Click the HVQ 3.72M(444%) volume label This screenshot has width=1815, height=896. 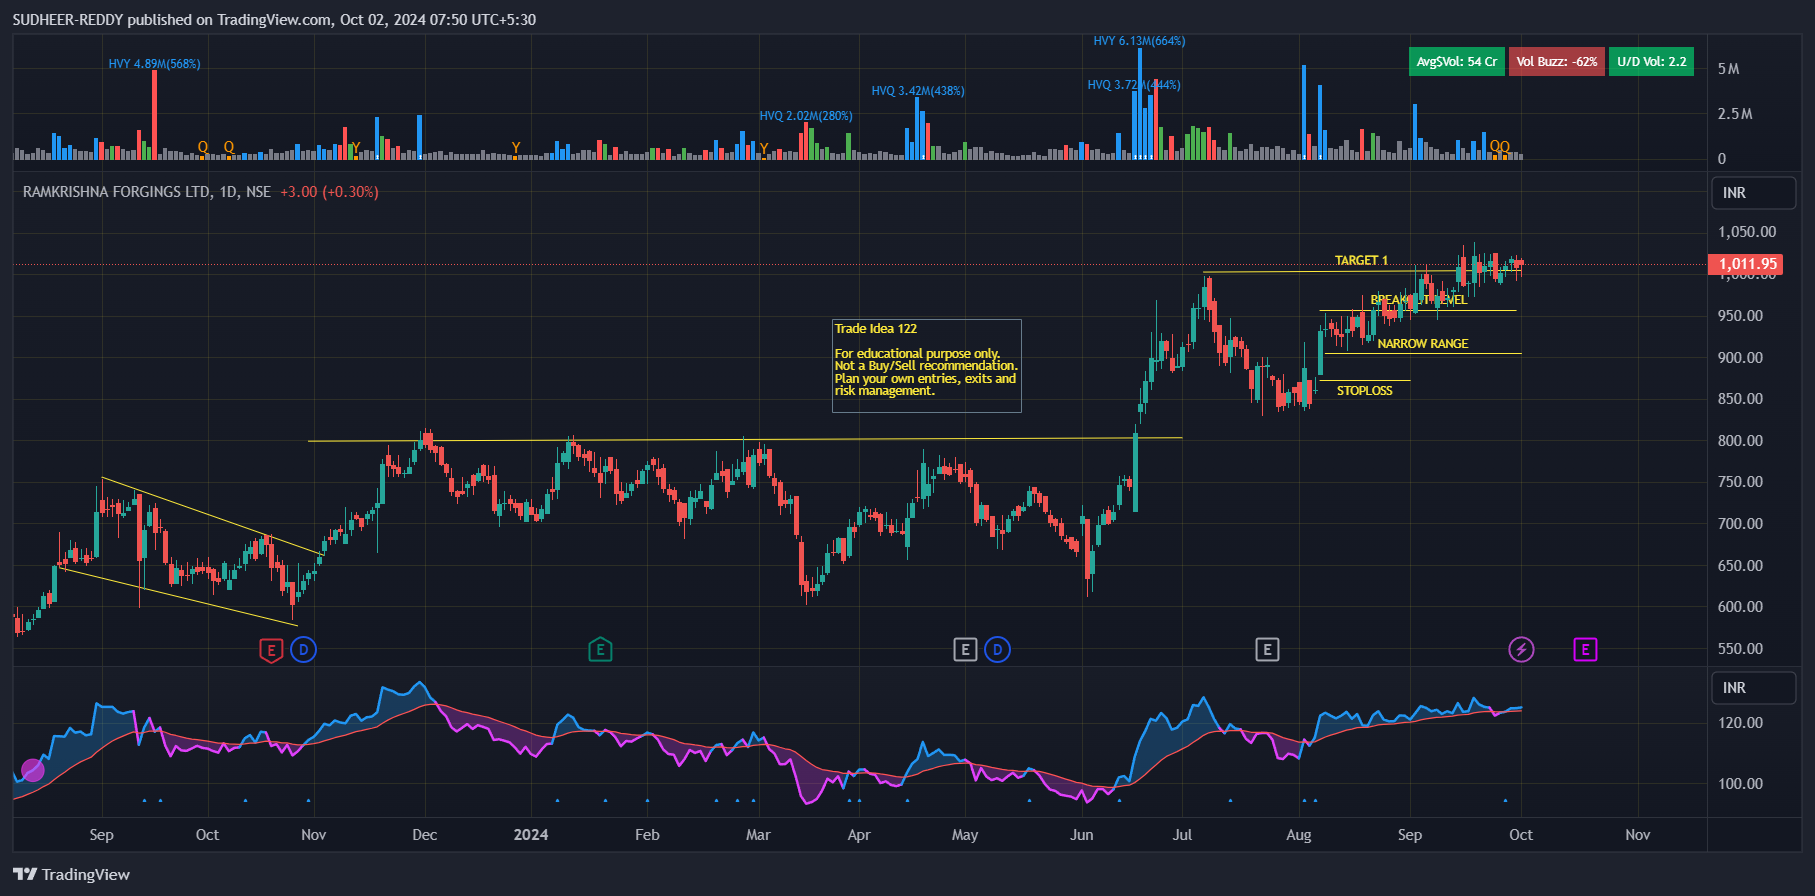1134,85
